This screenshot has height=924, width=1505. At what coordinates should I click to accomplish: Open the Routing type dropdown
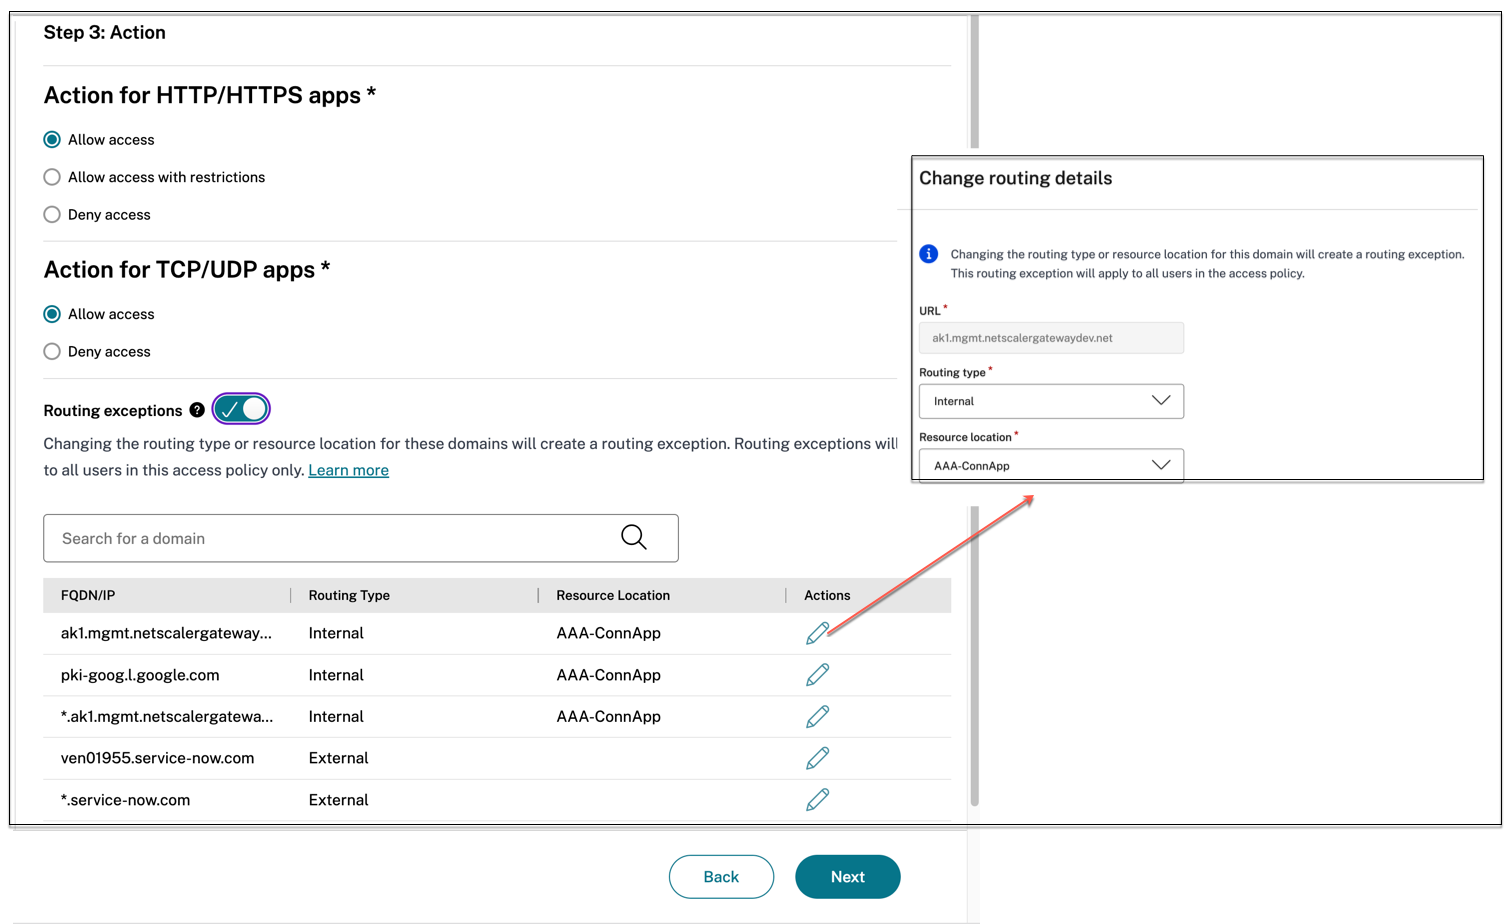(x=1051, y=401)
